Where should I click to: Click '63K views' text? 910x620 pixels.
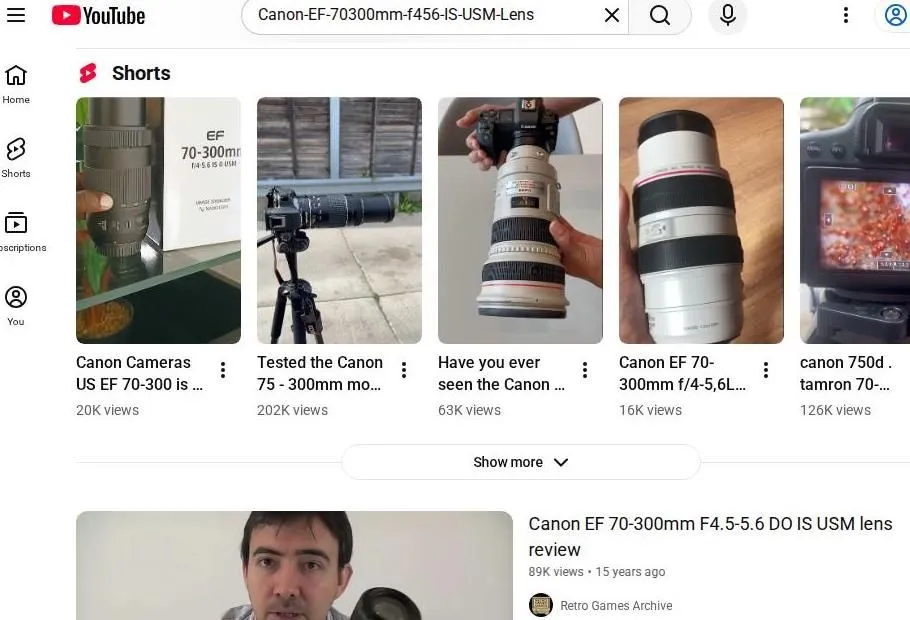click(x=470, y=410)
